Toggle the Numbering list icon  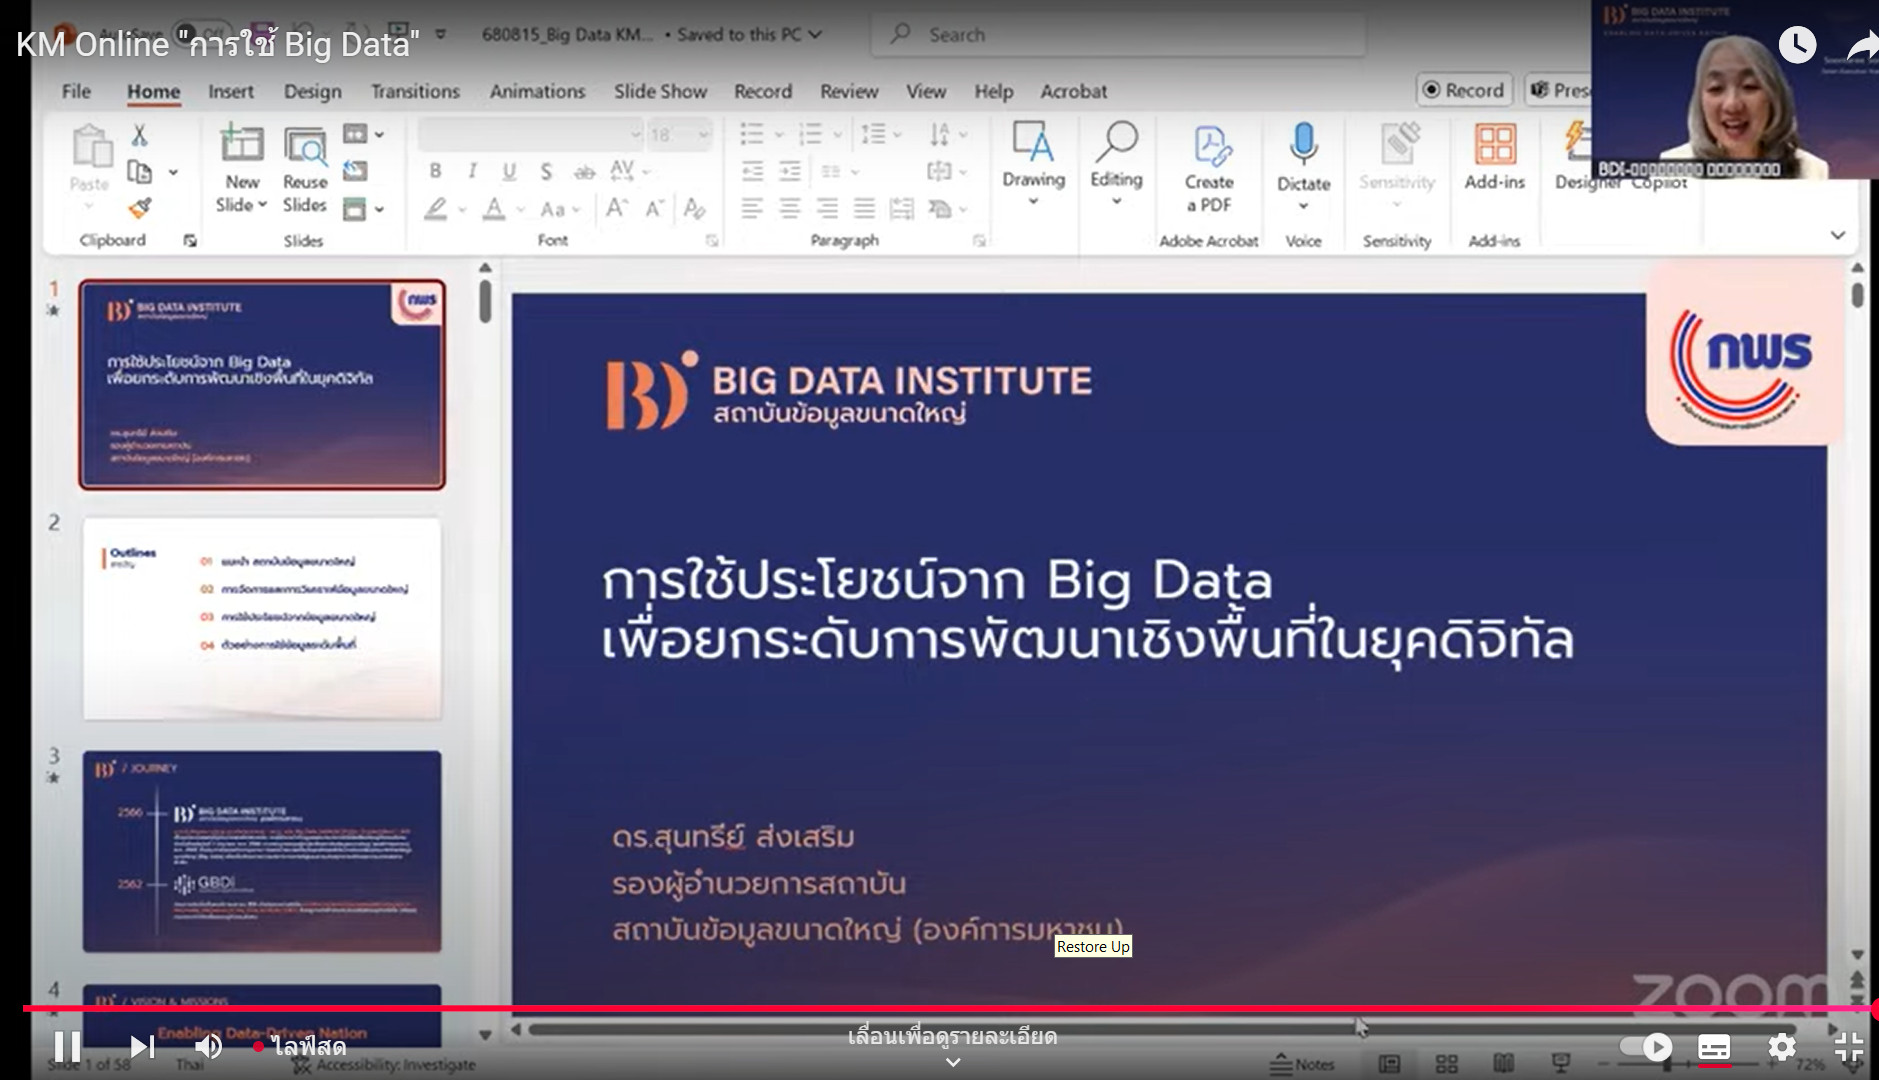pos(810,134)
